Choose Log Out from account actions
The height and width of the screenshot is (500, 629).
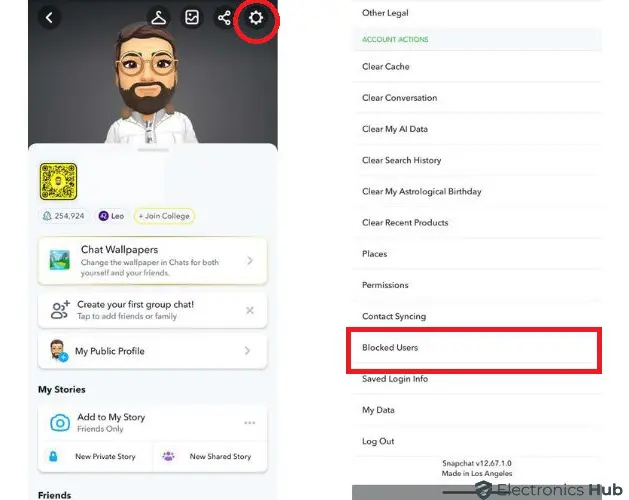click(476, 441)
